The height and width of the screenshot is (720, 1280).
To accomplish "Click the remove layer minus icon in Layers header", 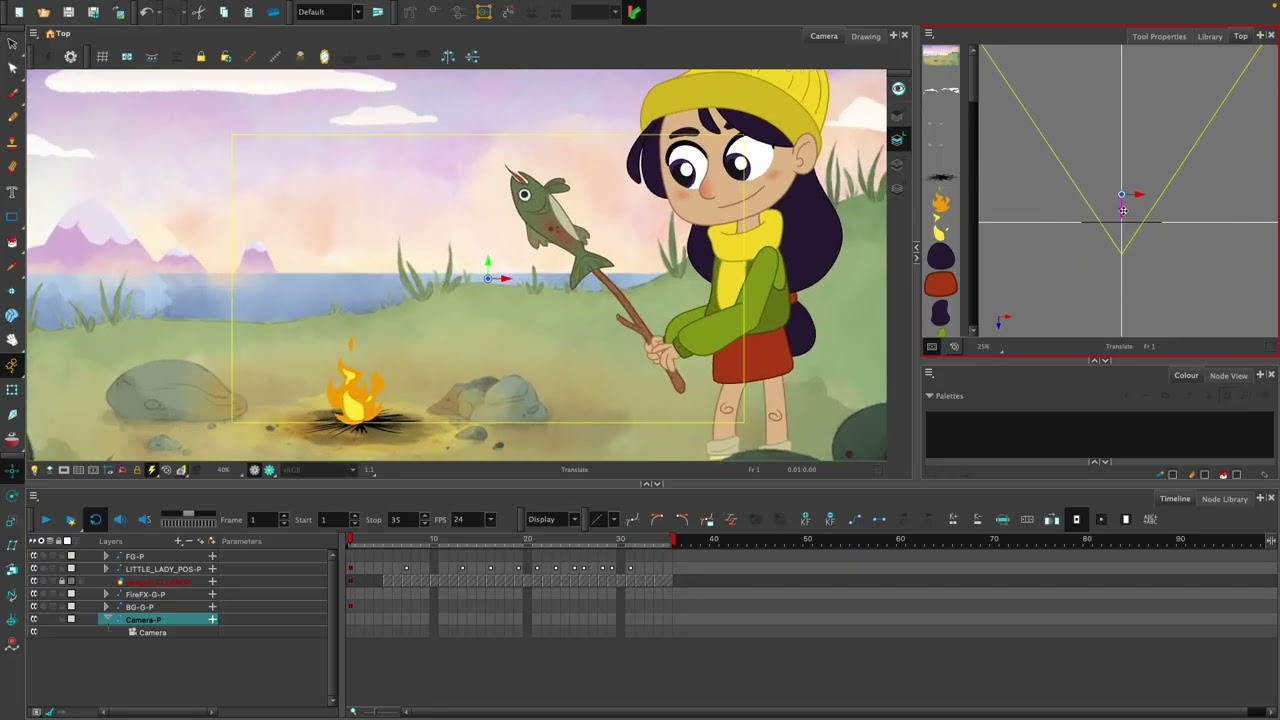I will [189, 541].
